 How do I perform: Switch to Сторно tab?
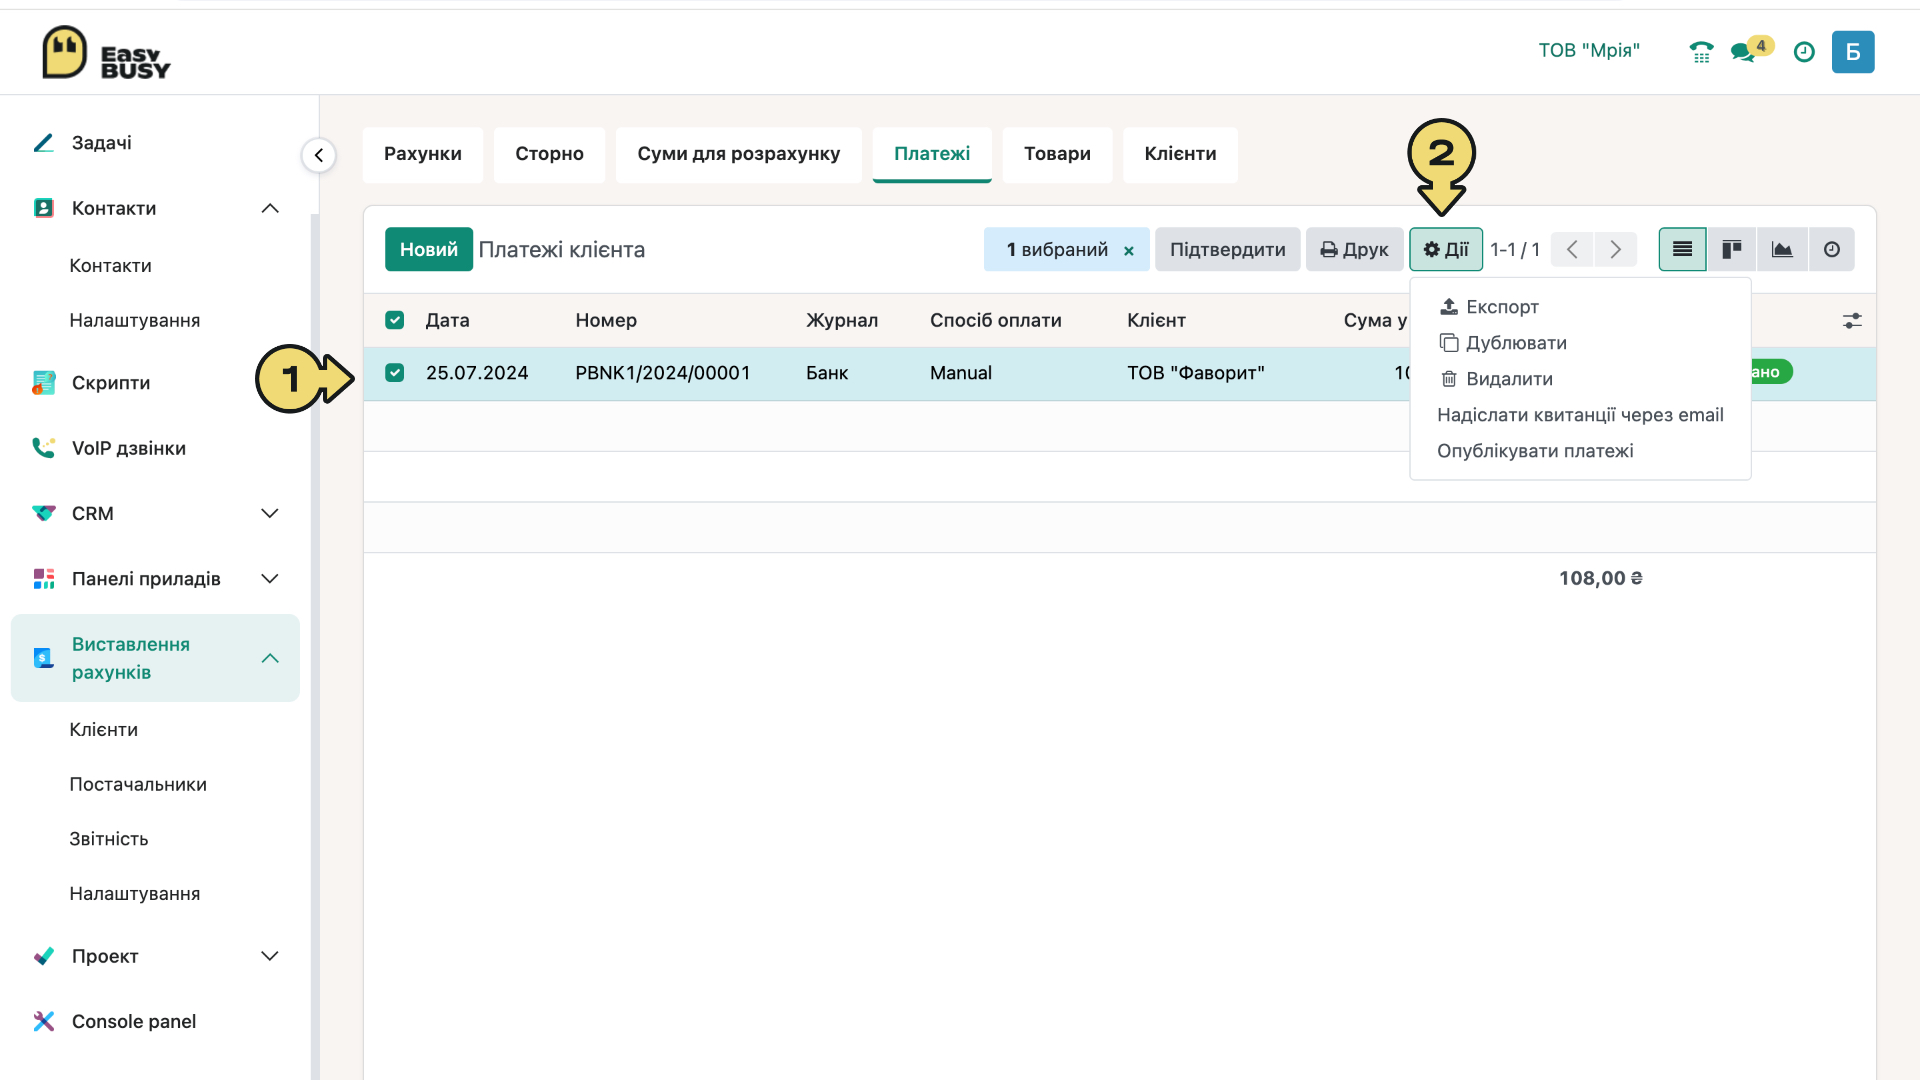tap(549, 154)
